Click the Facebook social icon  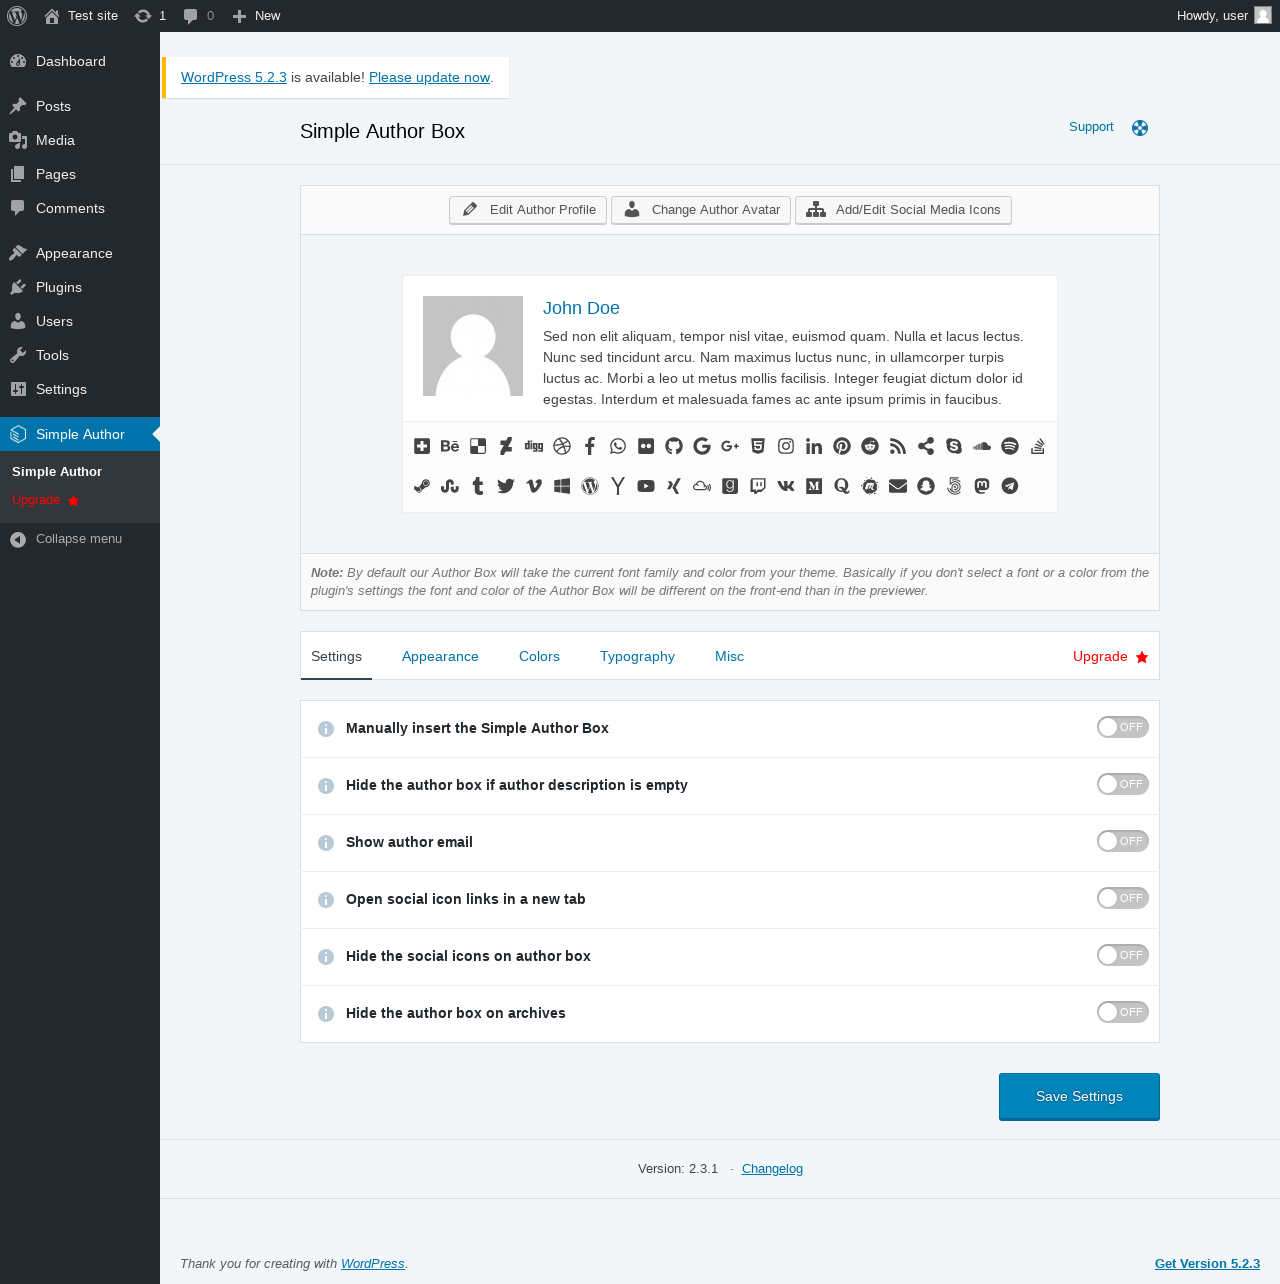click(x=590, y=446)
